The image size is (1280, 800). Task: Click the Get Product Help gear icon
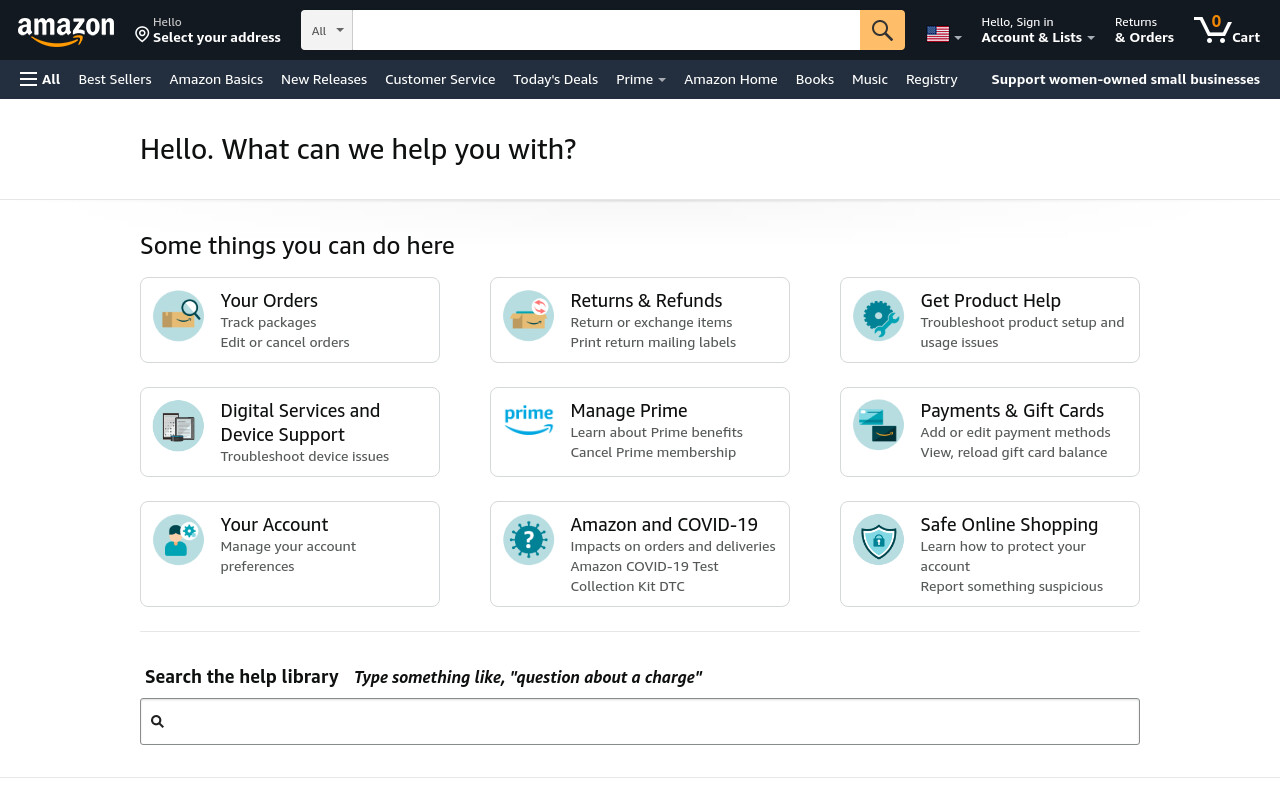pyautogui.click(x=878, y=316)
